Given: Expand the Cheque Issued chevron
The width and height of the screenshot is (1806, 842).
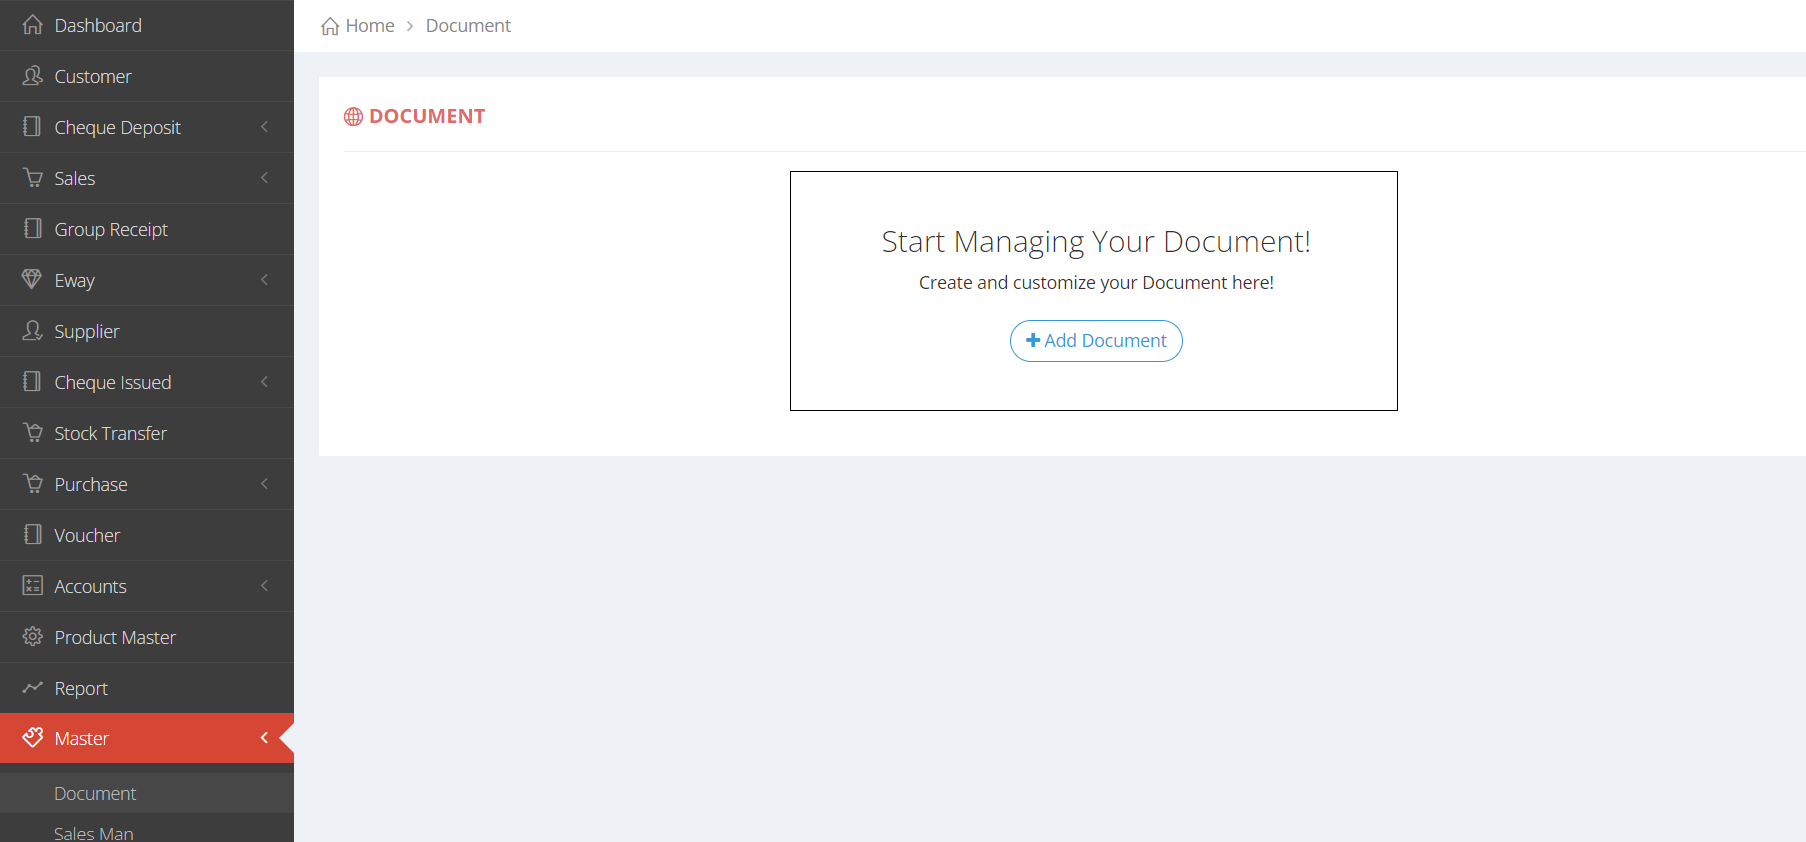Looking at the screenshot, I should click(x=264, y=382).
